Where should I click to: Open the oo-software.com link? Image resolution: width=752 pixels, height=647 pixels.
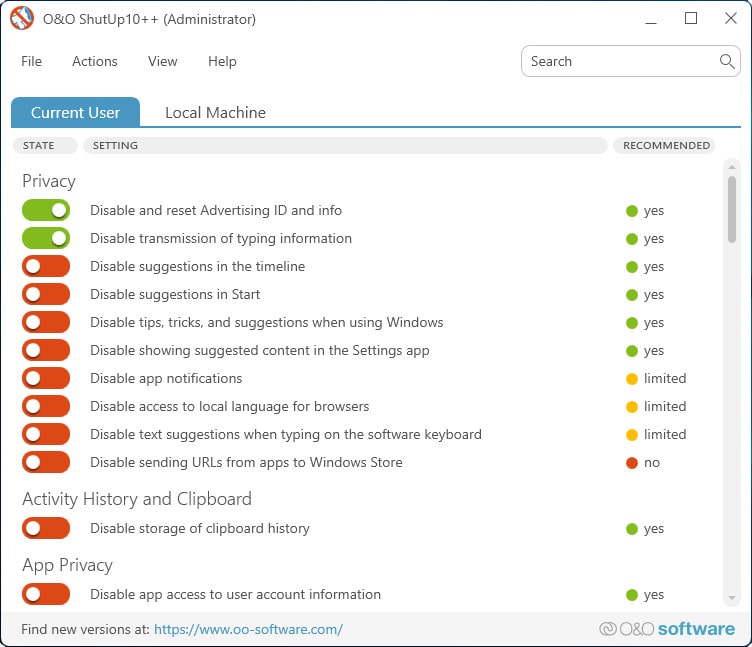pos(248,629)
